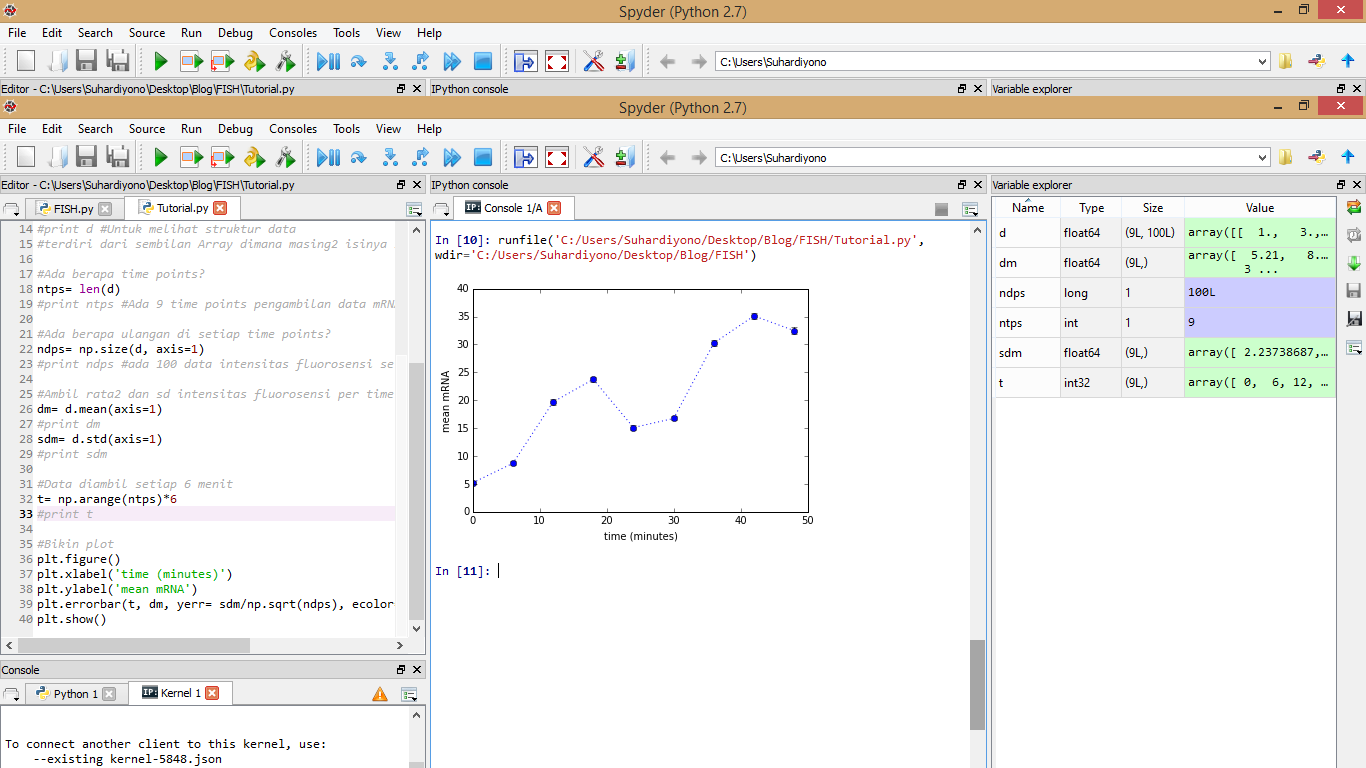Open Console pane Options menu beside warning icon
Image resolution: width=1366 pixels, height=768 pixels.
(x=409, y=694)
